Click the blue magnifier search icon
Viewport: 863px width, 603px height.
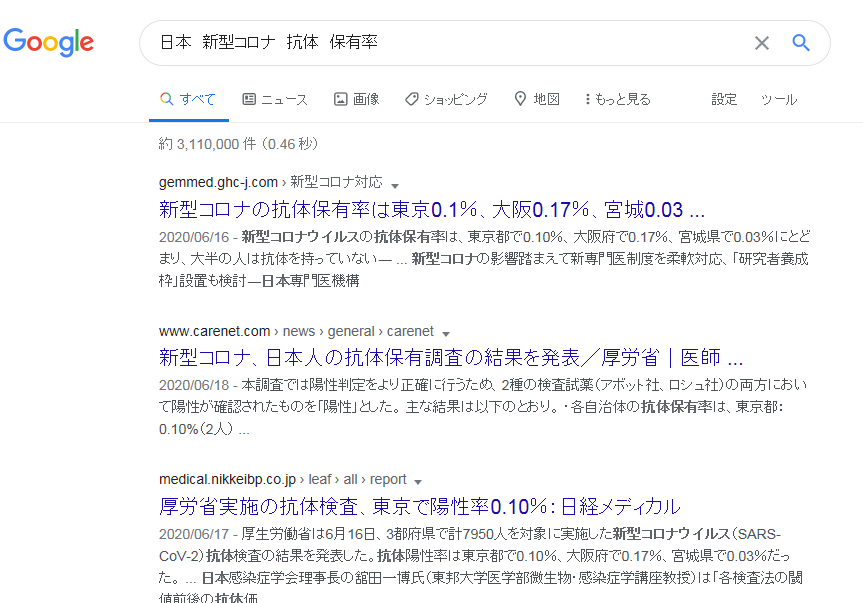[x=801, y=43]
